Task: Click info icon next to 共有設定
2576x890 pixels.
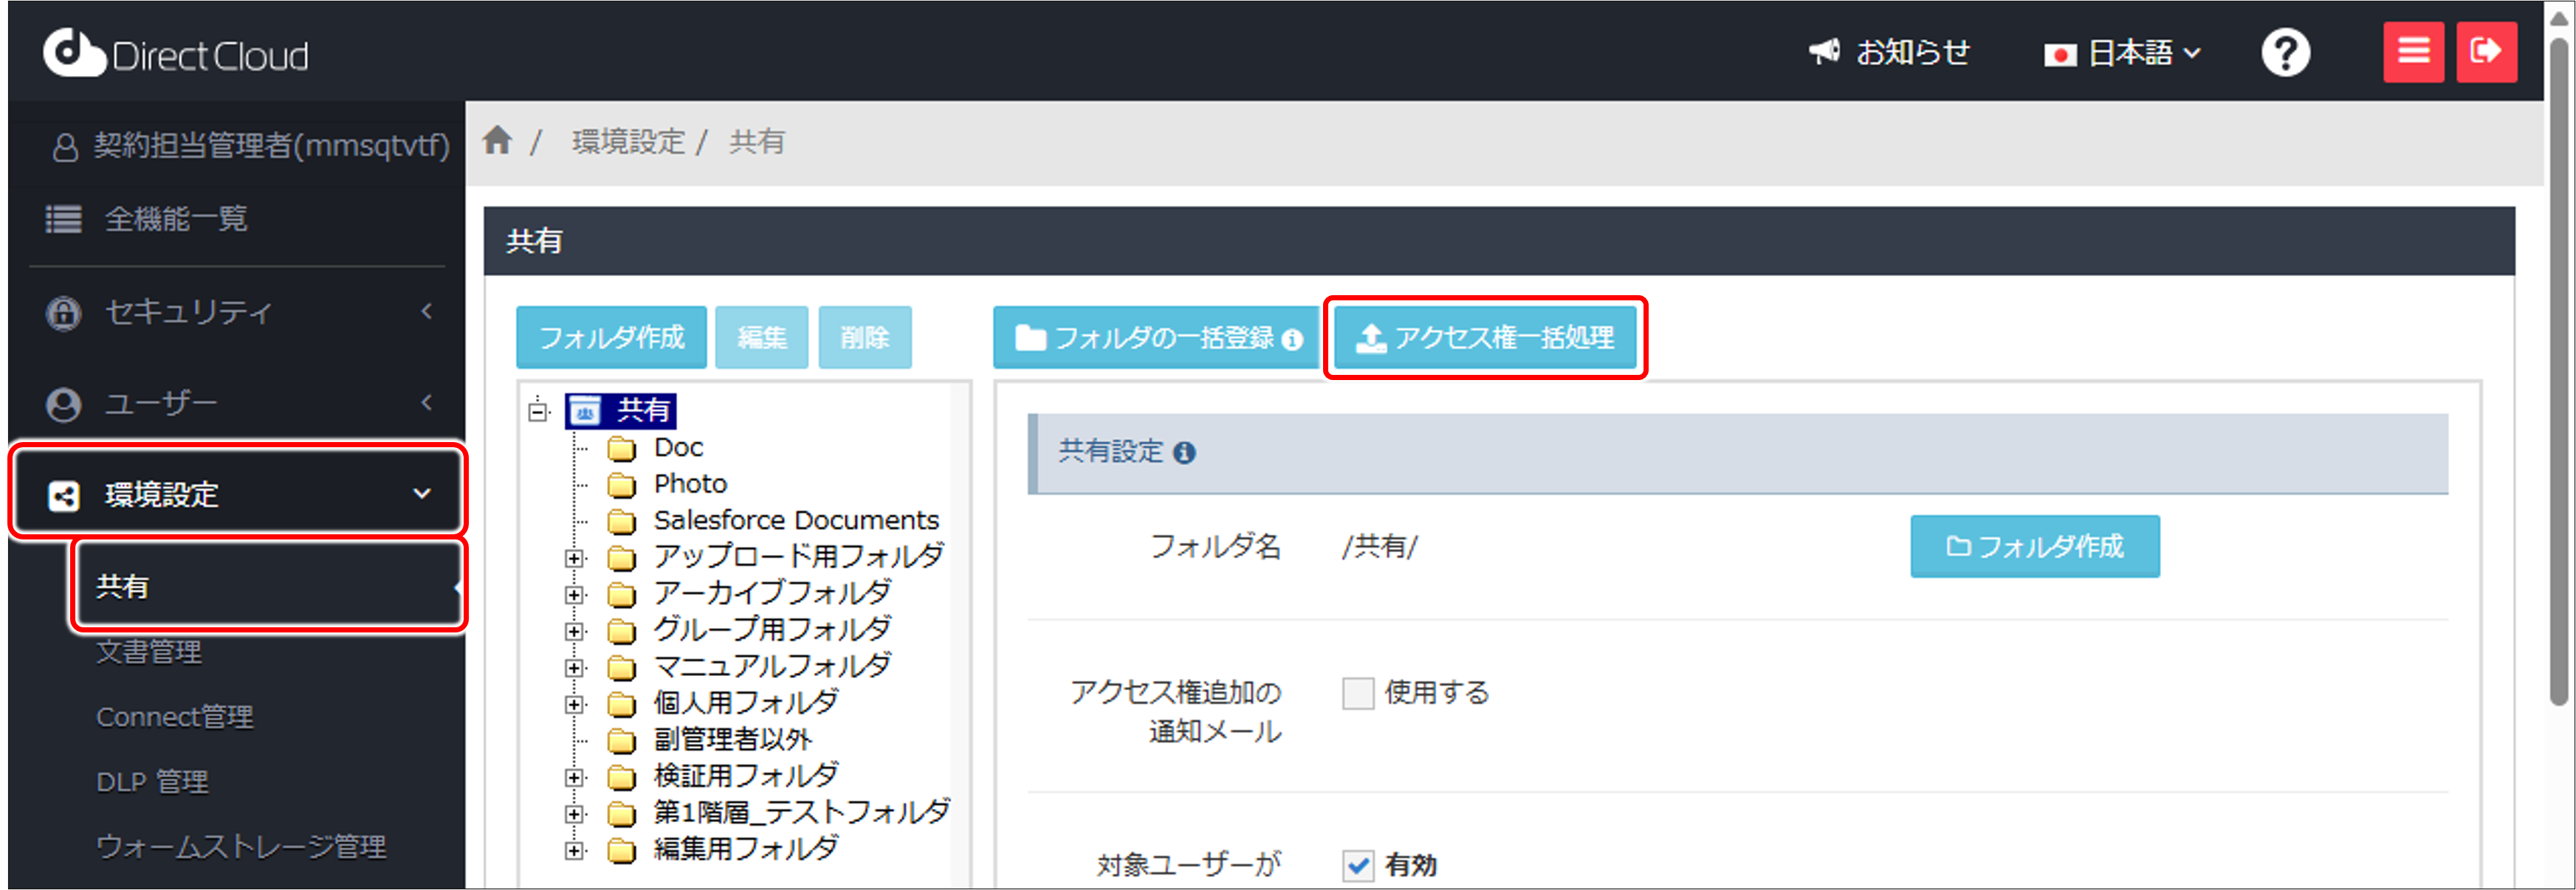Action: [x=1184, y=453]
